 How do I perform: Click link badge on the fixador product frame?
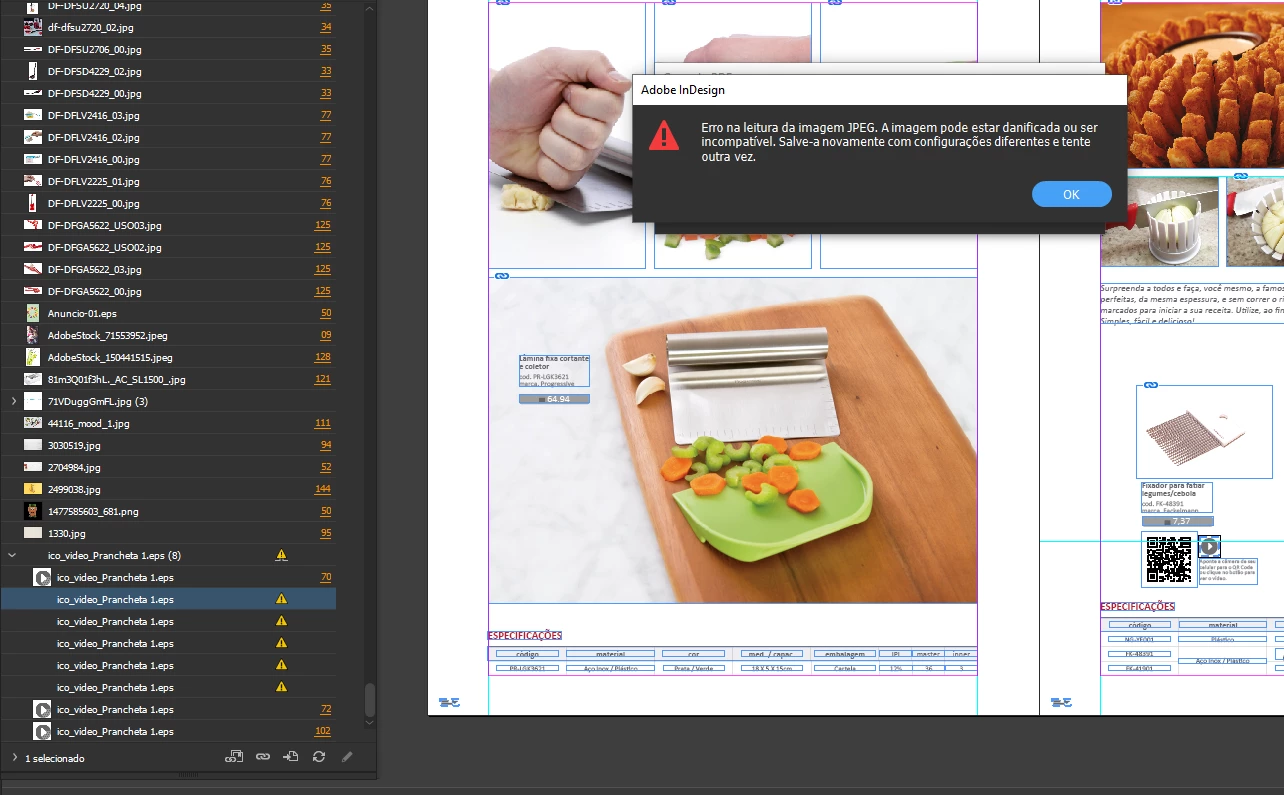[1151, 385]
